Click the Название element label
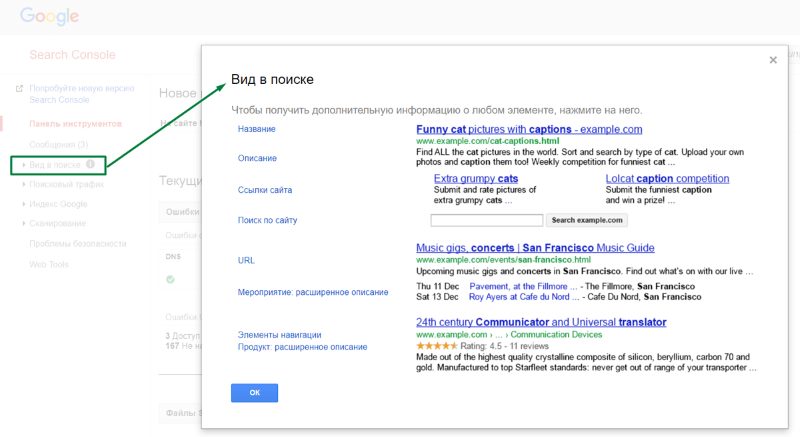Image resolution: width=800 pixels, height=437 pixels. pos(257,129)
